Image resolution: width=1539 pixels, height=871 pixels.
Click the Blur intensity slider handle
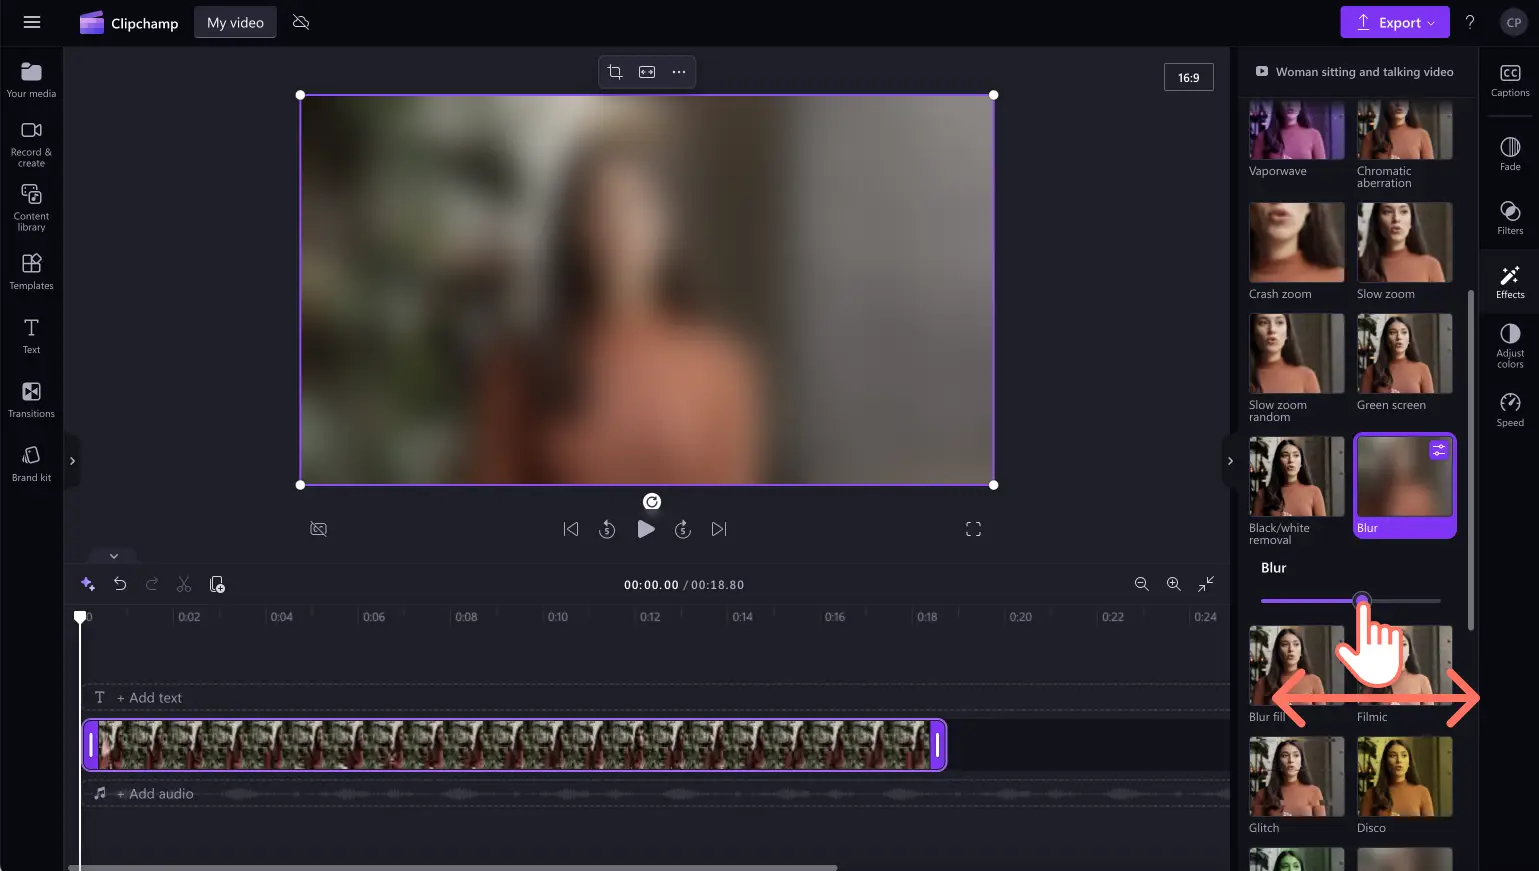pyautogui.click(x=1361, y=600)
